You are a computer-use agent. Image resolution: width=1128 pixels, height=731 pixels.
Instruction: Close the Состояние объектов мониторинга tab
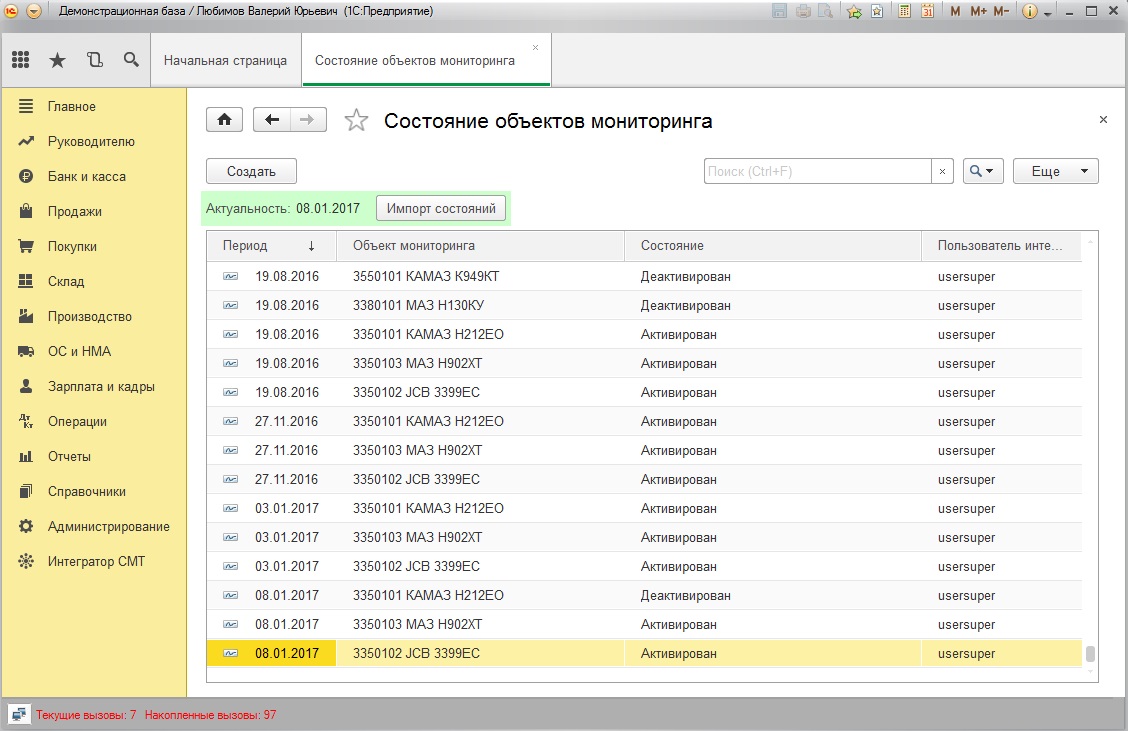(535, 47)
